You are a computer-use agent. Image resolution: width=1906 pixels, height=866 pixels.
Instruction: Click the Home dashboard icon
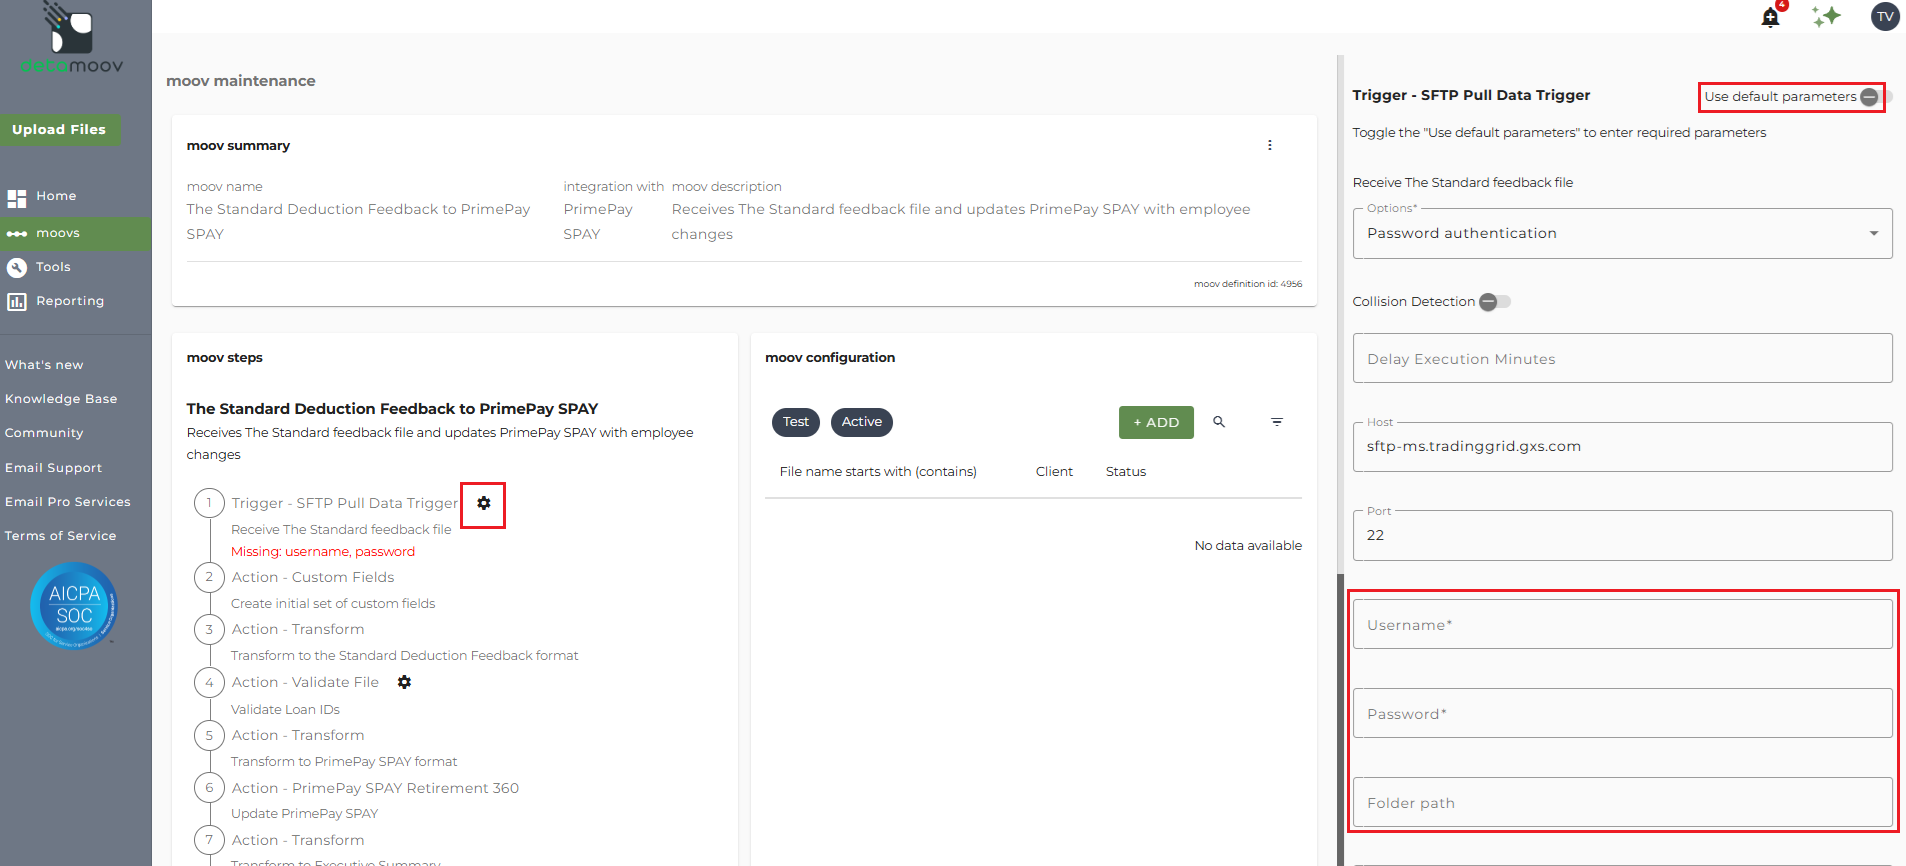(17, 198)
